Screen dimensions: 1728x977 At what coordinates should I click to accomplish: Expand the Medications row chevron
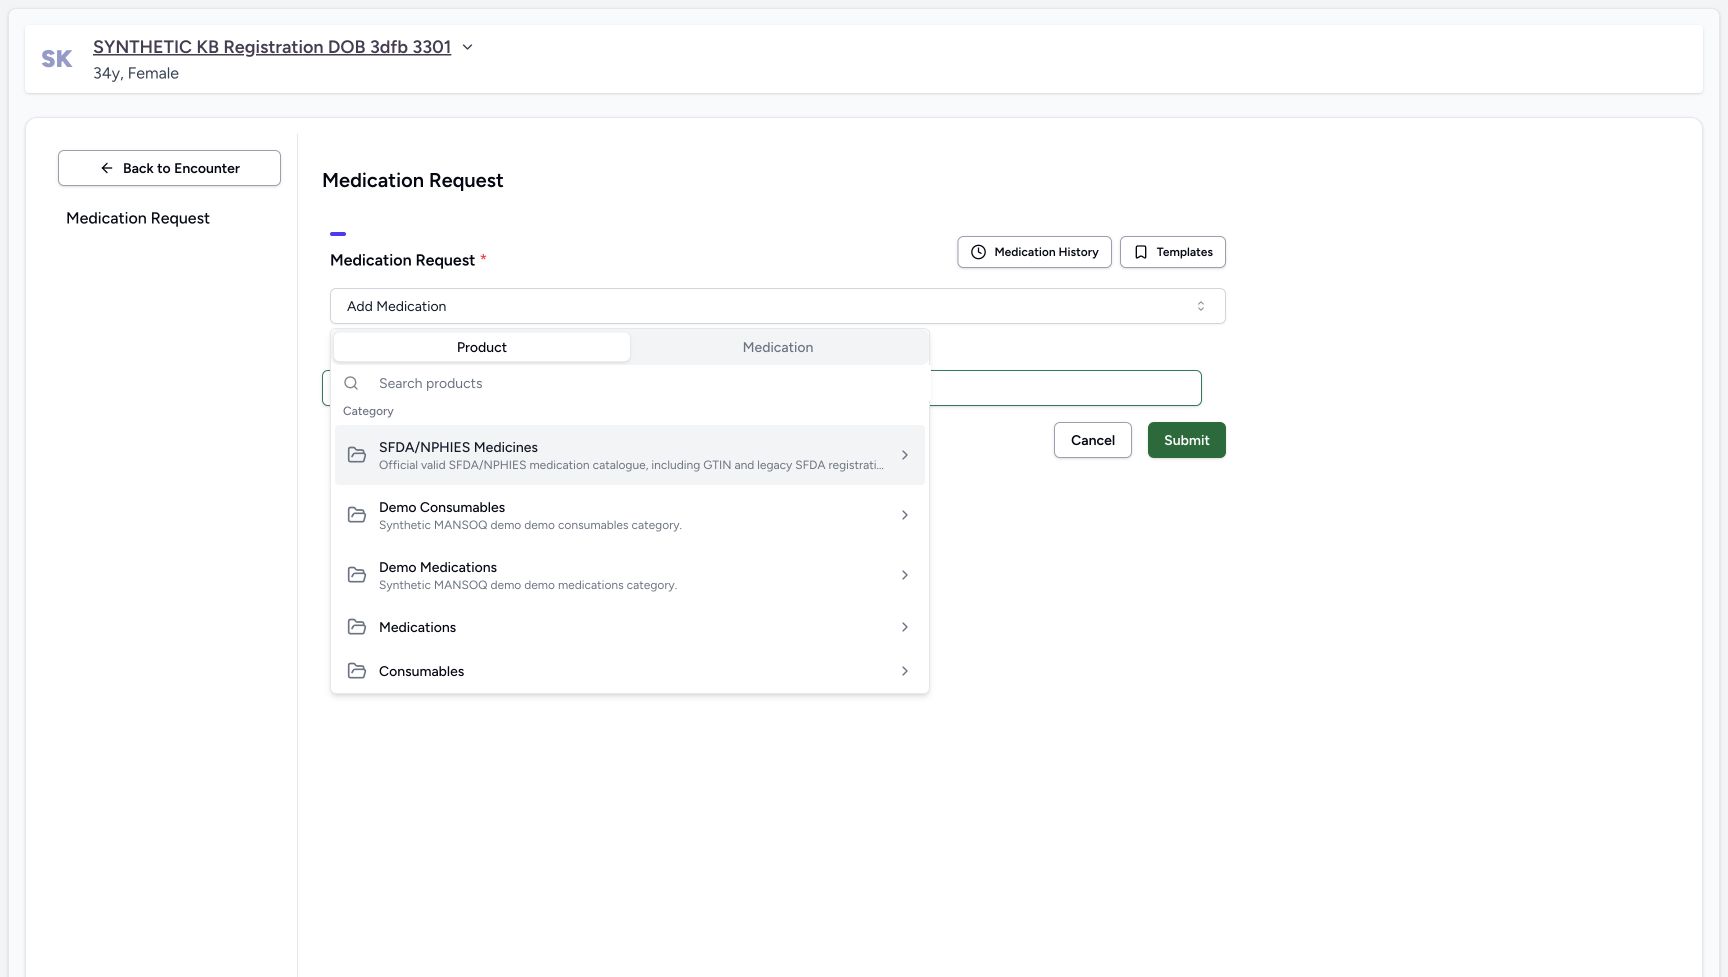tap(905, 627)
